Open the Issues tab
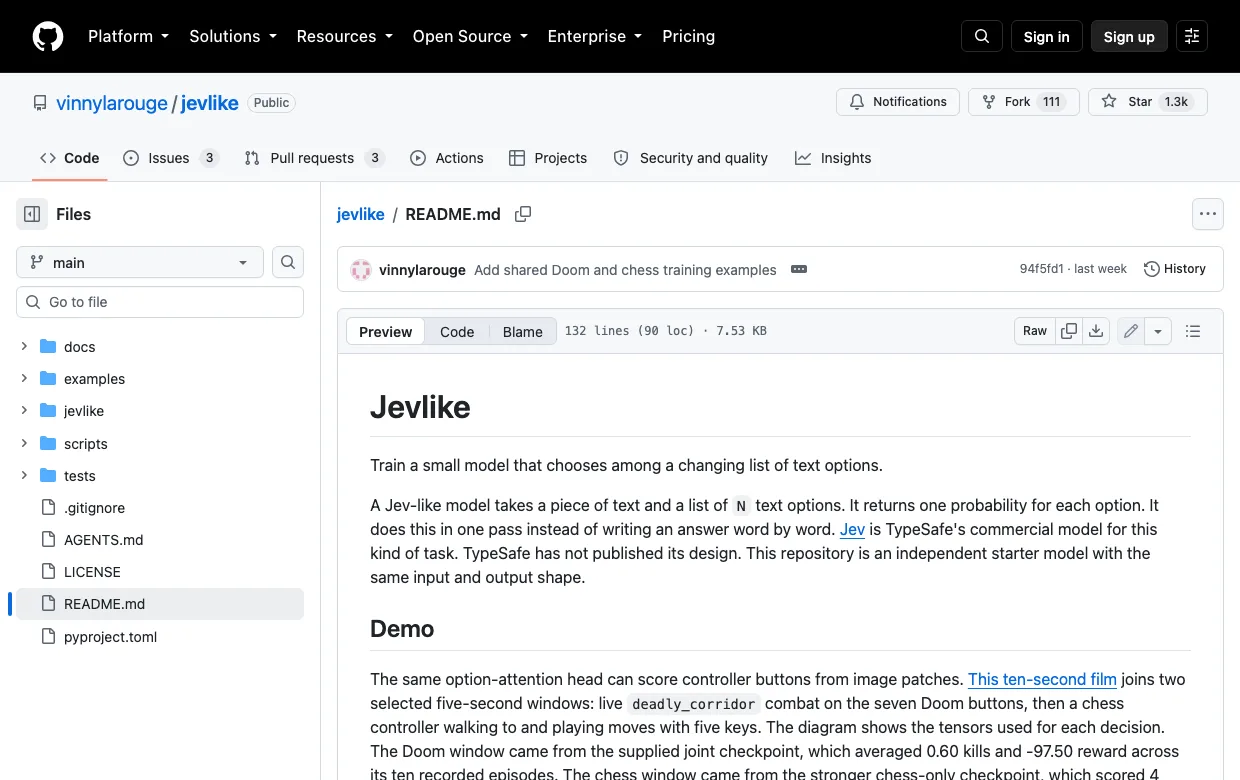Viewport: 1240px width, 780px height. (171, 158)
